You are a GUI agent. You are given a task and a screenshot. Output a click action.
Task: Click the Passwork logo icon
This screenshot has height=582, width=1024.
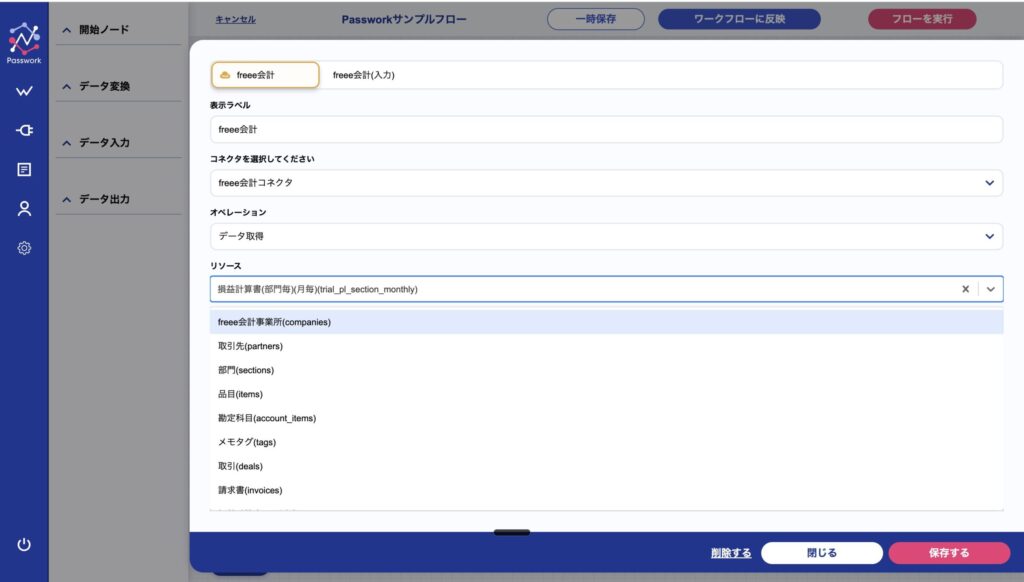[x=24, y=39]
